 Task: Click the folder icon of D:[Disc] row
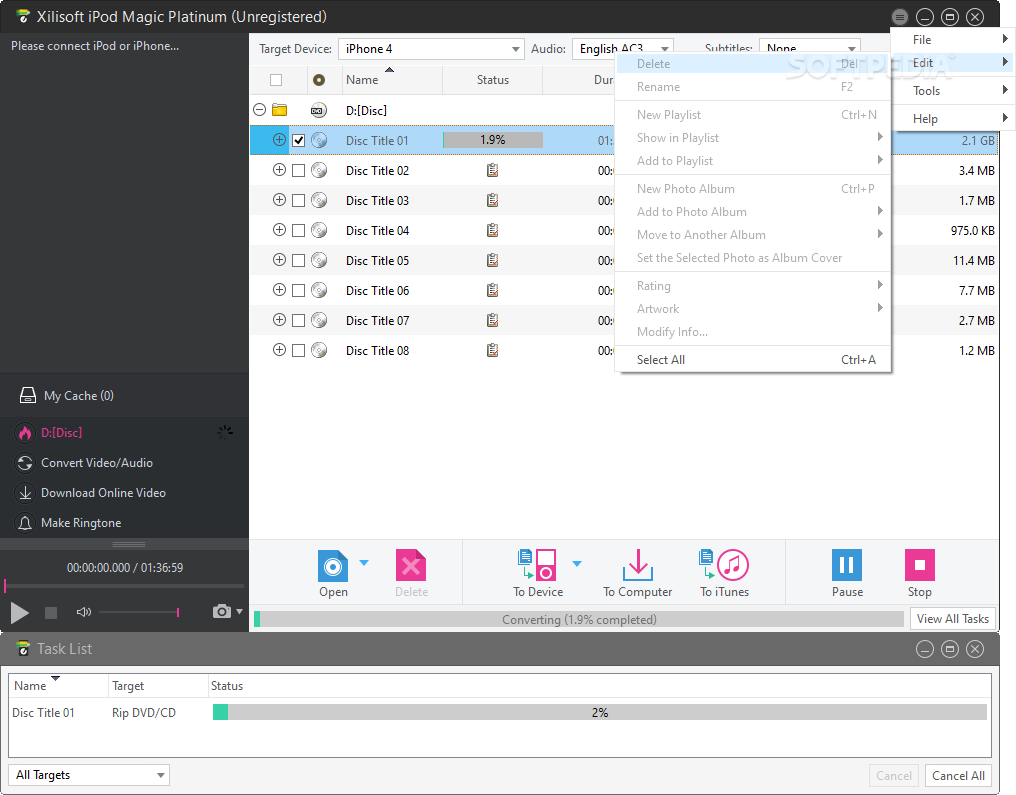tap(279, 110)
